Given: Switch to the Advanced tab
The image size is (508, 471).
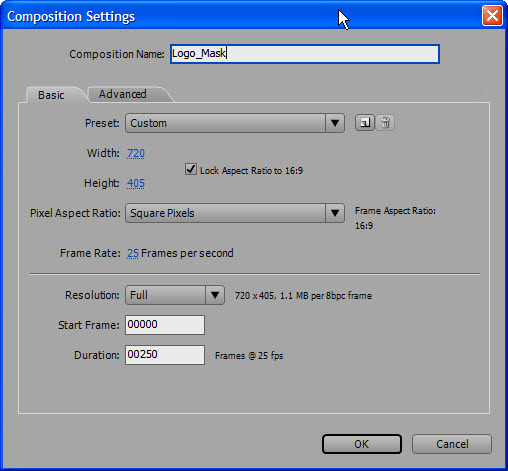Looking at the screenshot, I should point(122,94).
